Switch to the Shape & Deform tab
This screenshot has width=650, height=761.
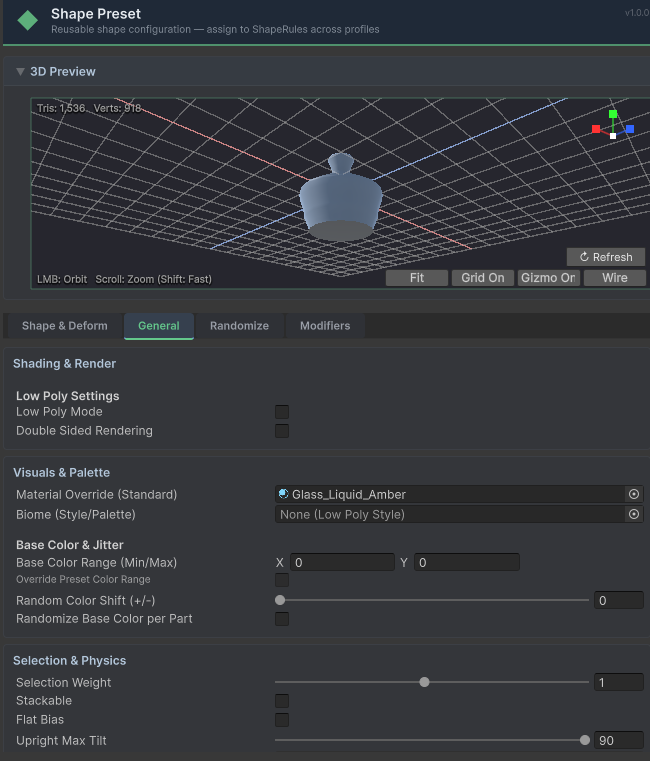click(x=64, y=326)
